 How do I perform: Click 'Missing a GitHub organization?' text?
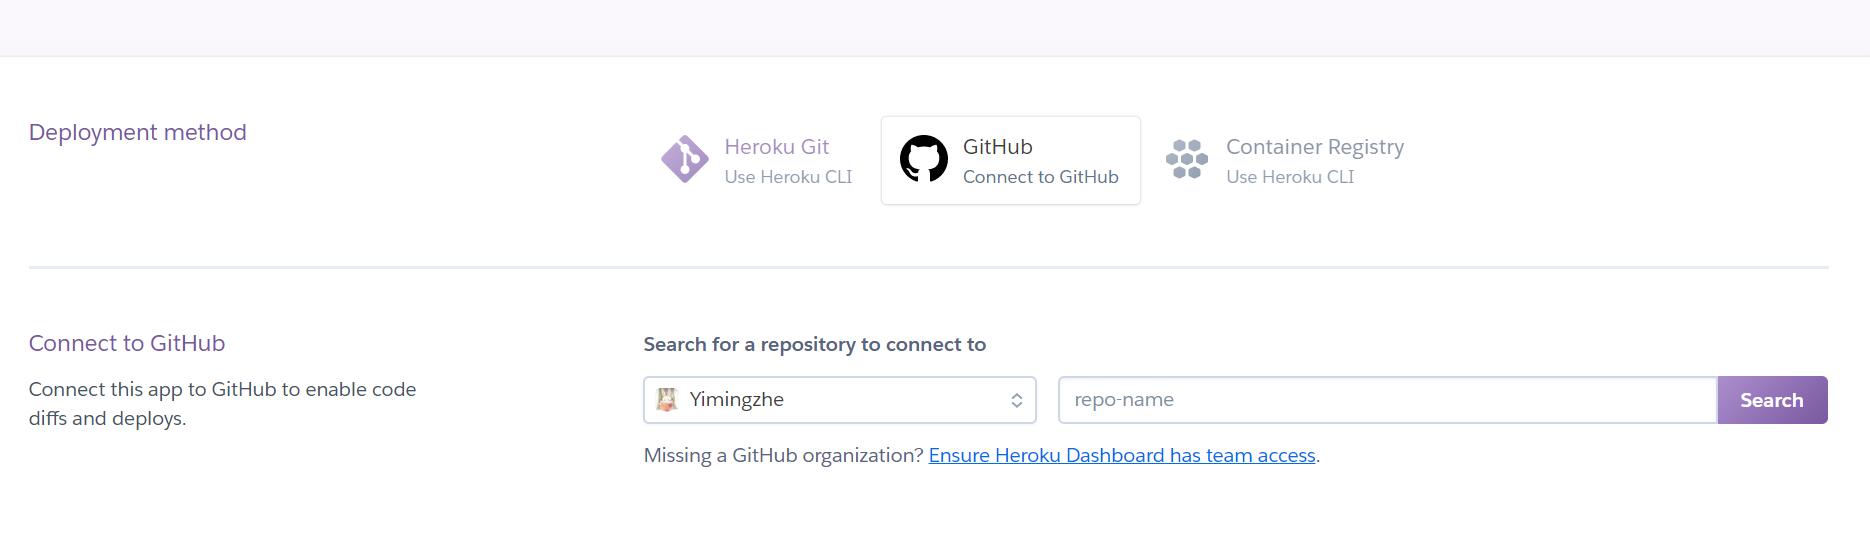(784, 455)
